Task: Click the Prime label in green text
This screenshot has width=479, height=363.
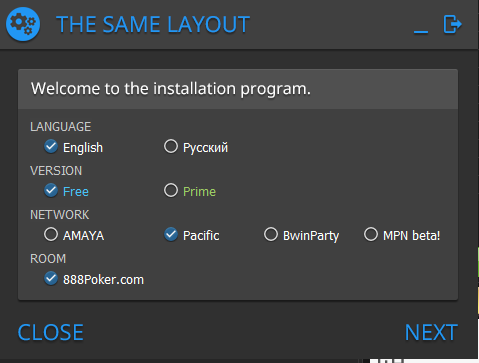Action: point(199,192)
